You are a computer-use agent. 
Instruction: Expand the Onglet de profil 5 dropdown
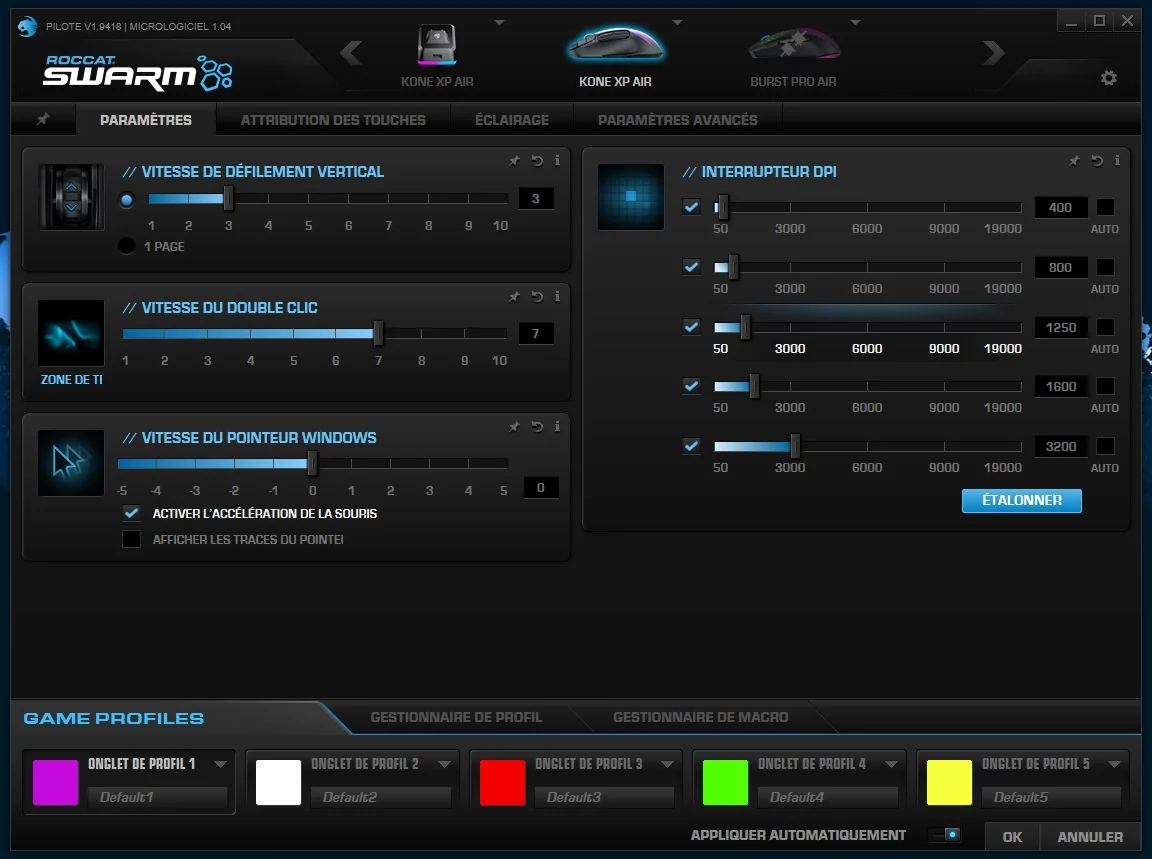click(1115, 764)
